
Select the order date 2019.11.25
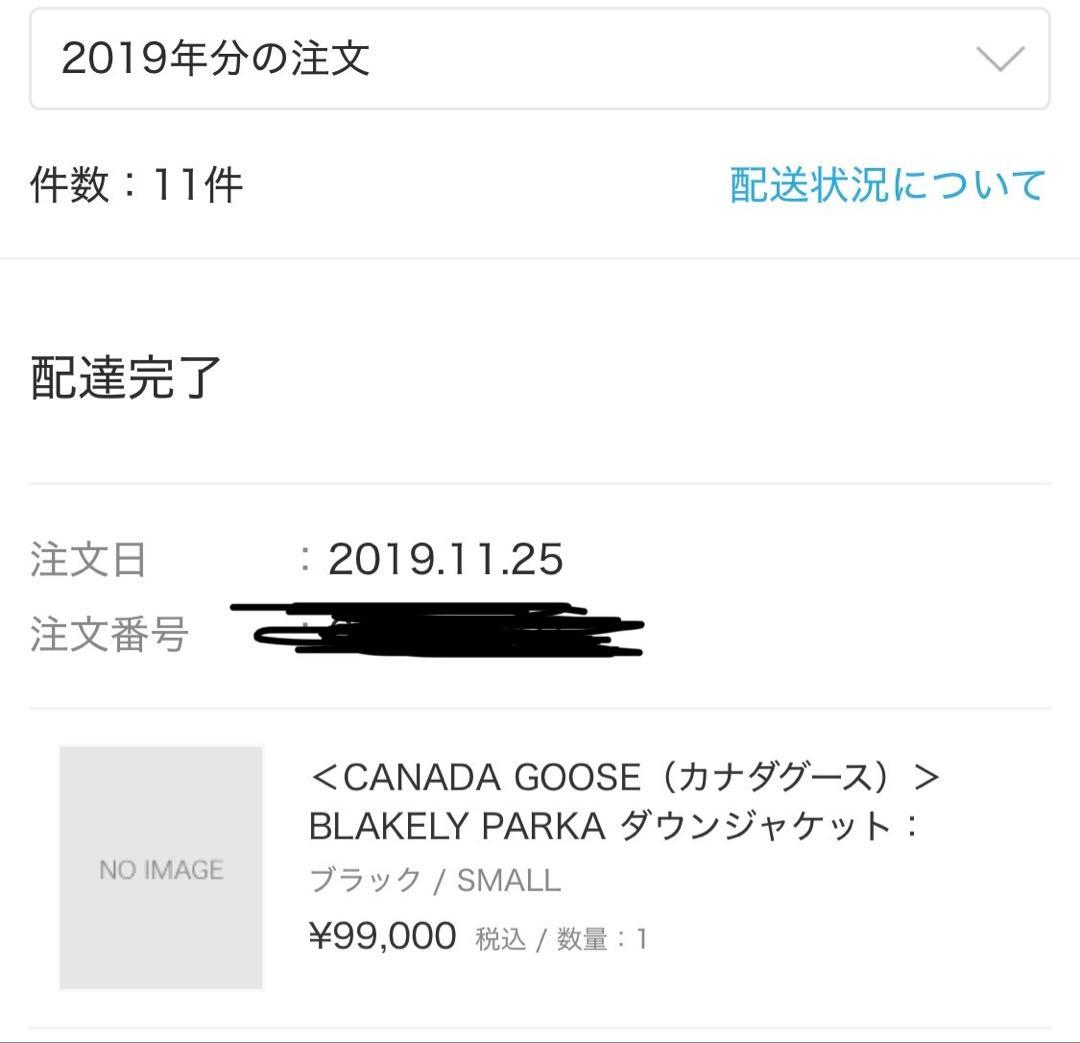tap(445, 560)
